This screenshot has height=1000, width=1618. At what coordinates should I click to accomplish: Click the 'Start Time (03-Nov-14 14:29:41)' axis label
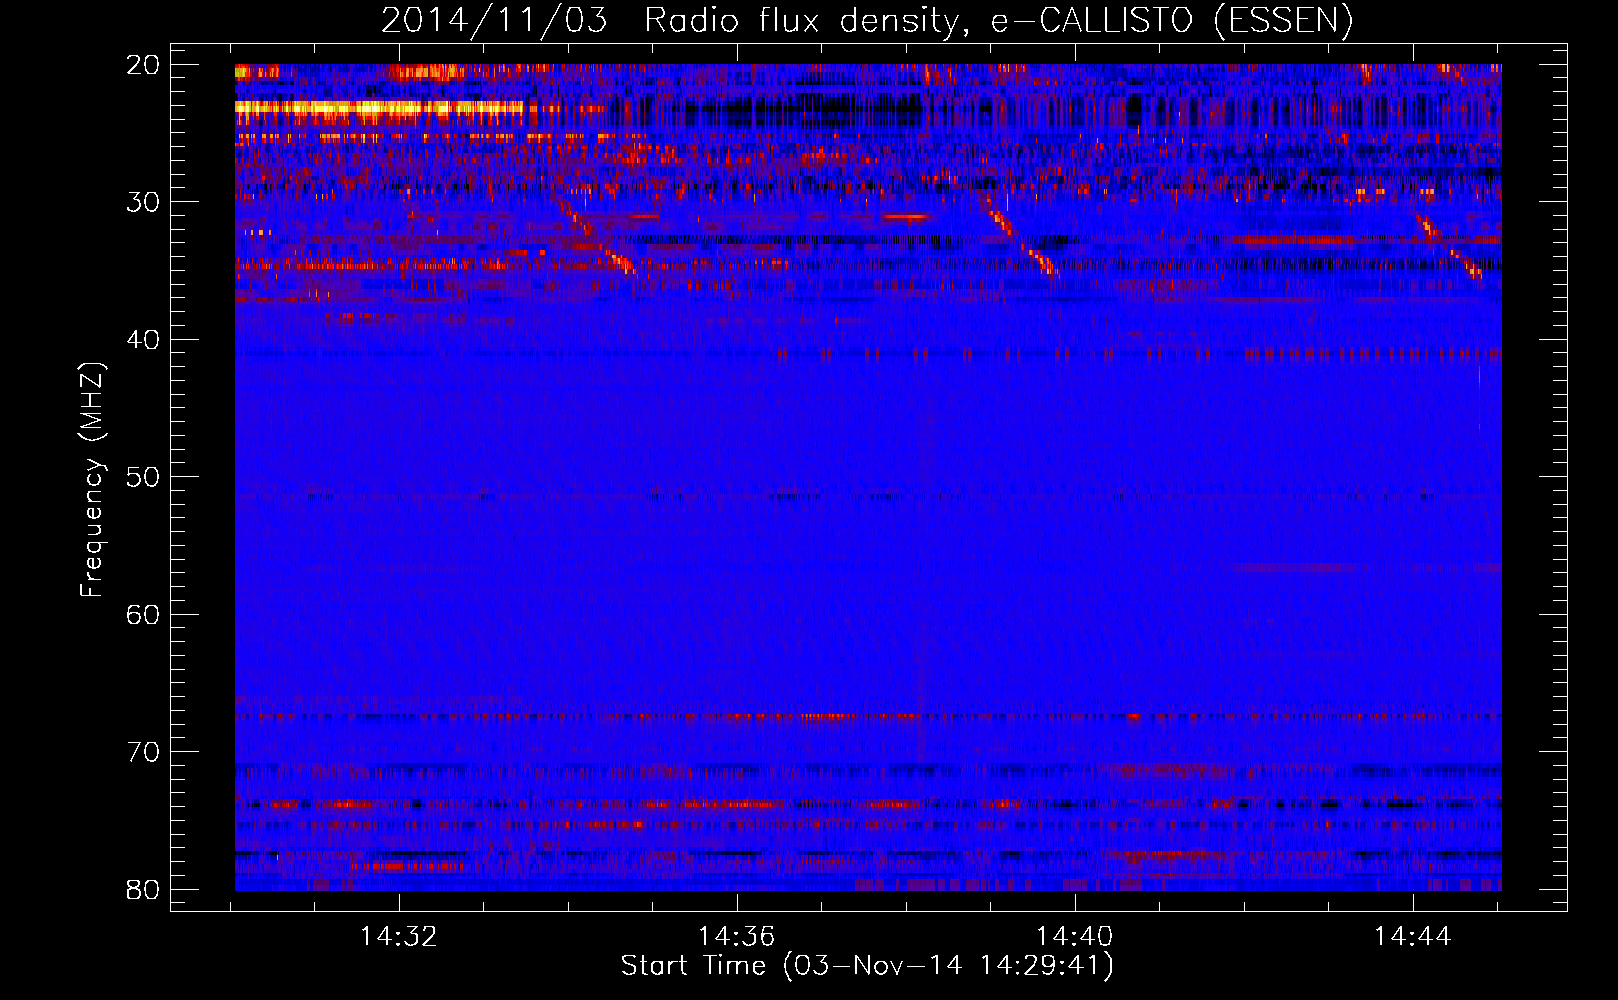(867, 966)
